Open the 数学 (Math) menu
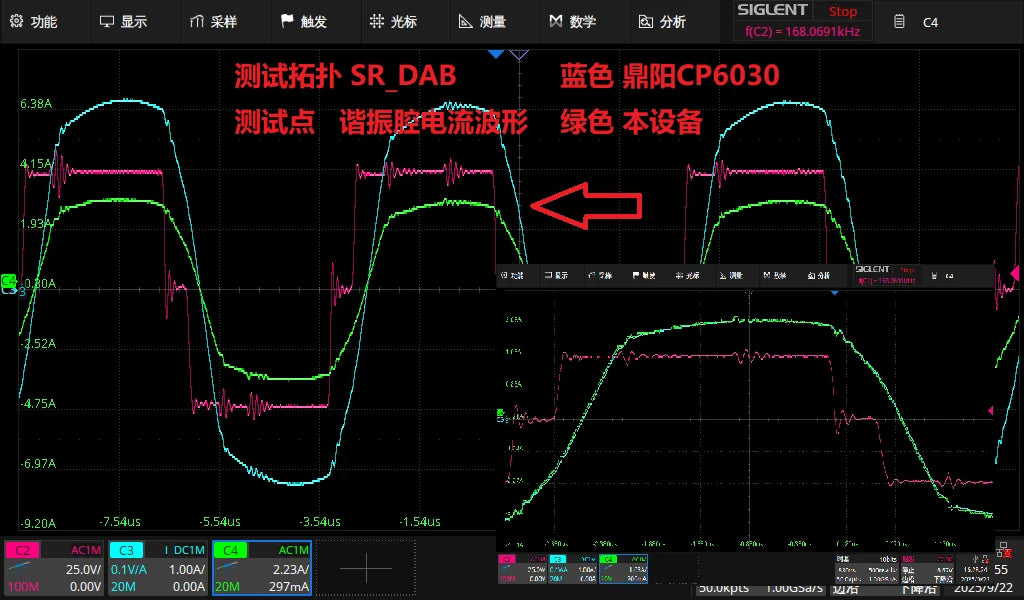The image size is (1024, 600). [573, 22]
